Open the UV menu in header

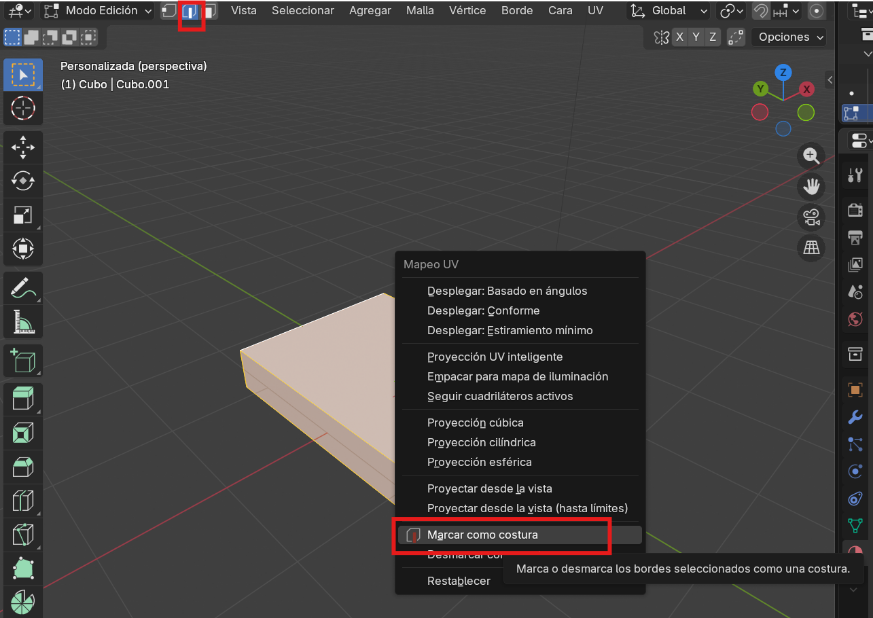click(x=595, y=11)
